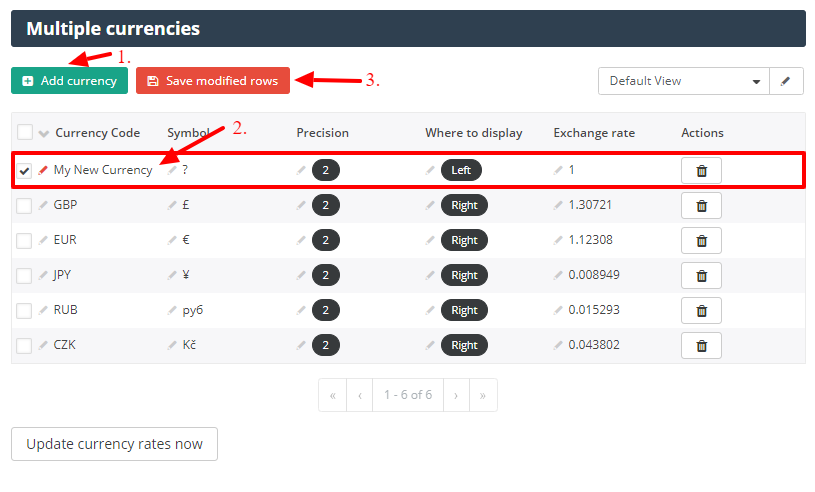The width and height of the screenshot is (815, 492).
Task: Go to last page of results
Action: (483, 395)
